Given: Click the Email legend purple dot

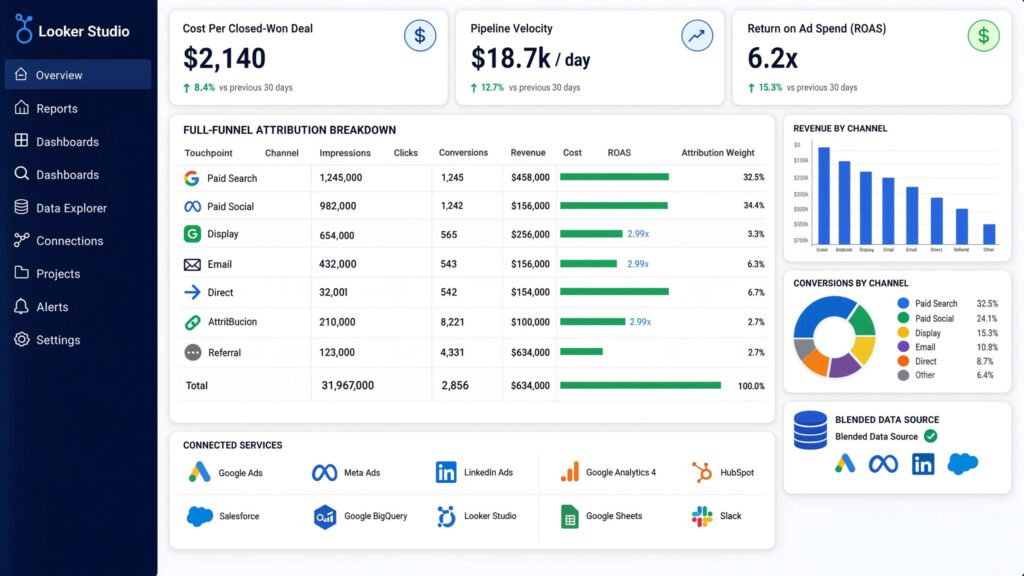Looking at the screenshot, I should [x=903, y=347].
